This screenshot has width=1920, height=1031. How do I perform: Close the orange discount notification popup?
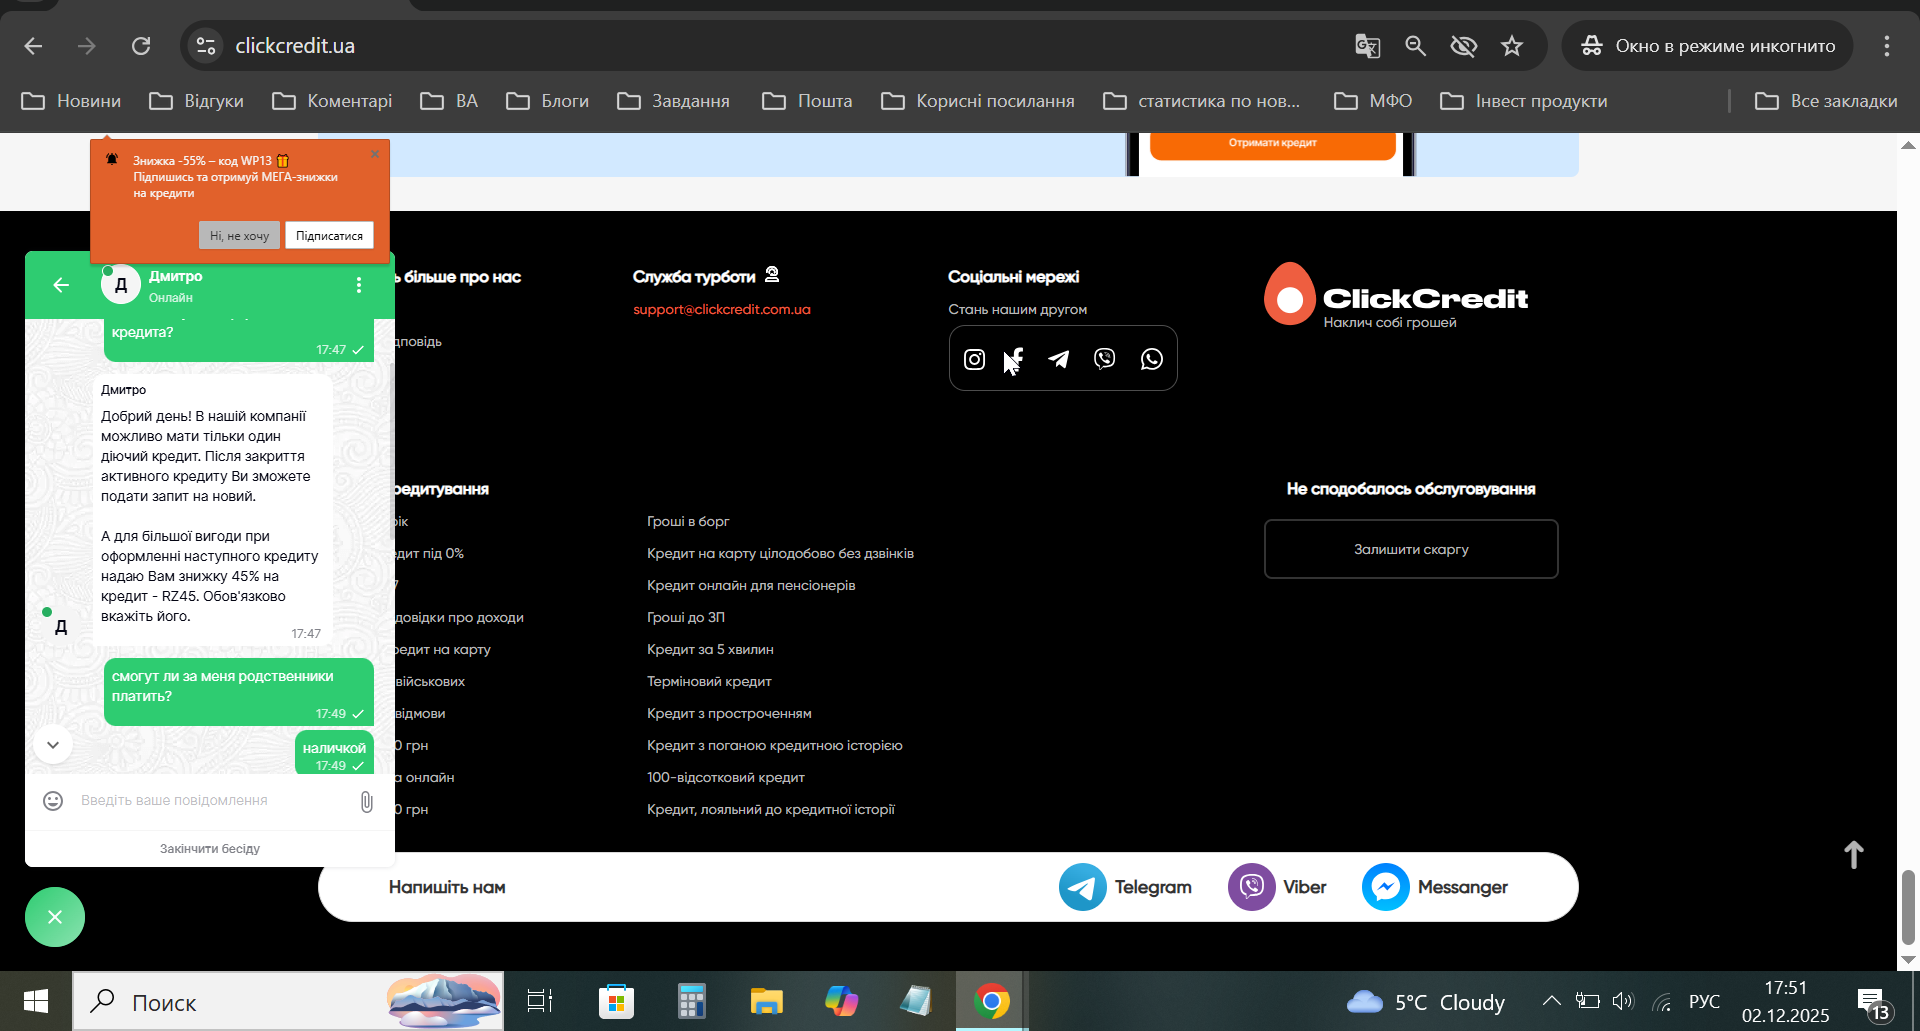375,154
